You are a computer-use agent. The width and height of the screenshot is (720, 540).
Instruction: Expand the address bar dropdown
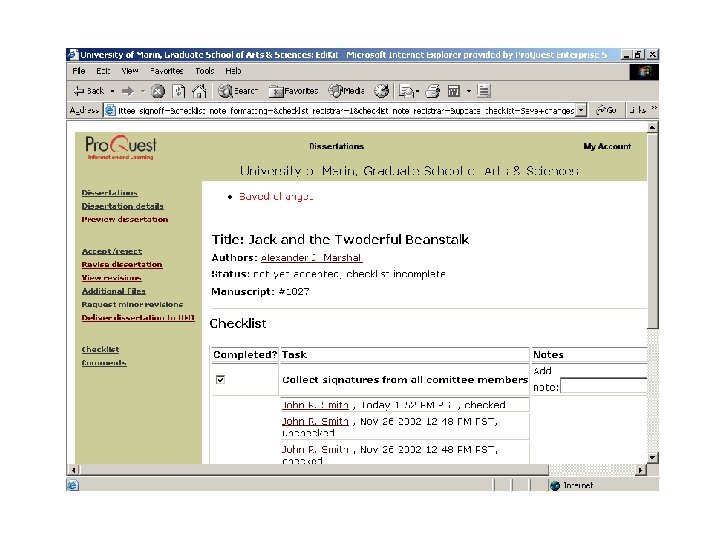tap(581, 110)
